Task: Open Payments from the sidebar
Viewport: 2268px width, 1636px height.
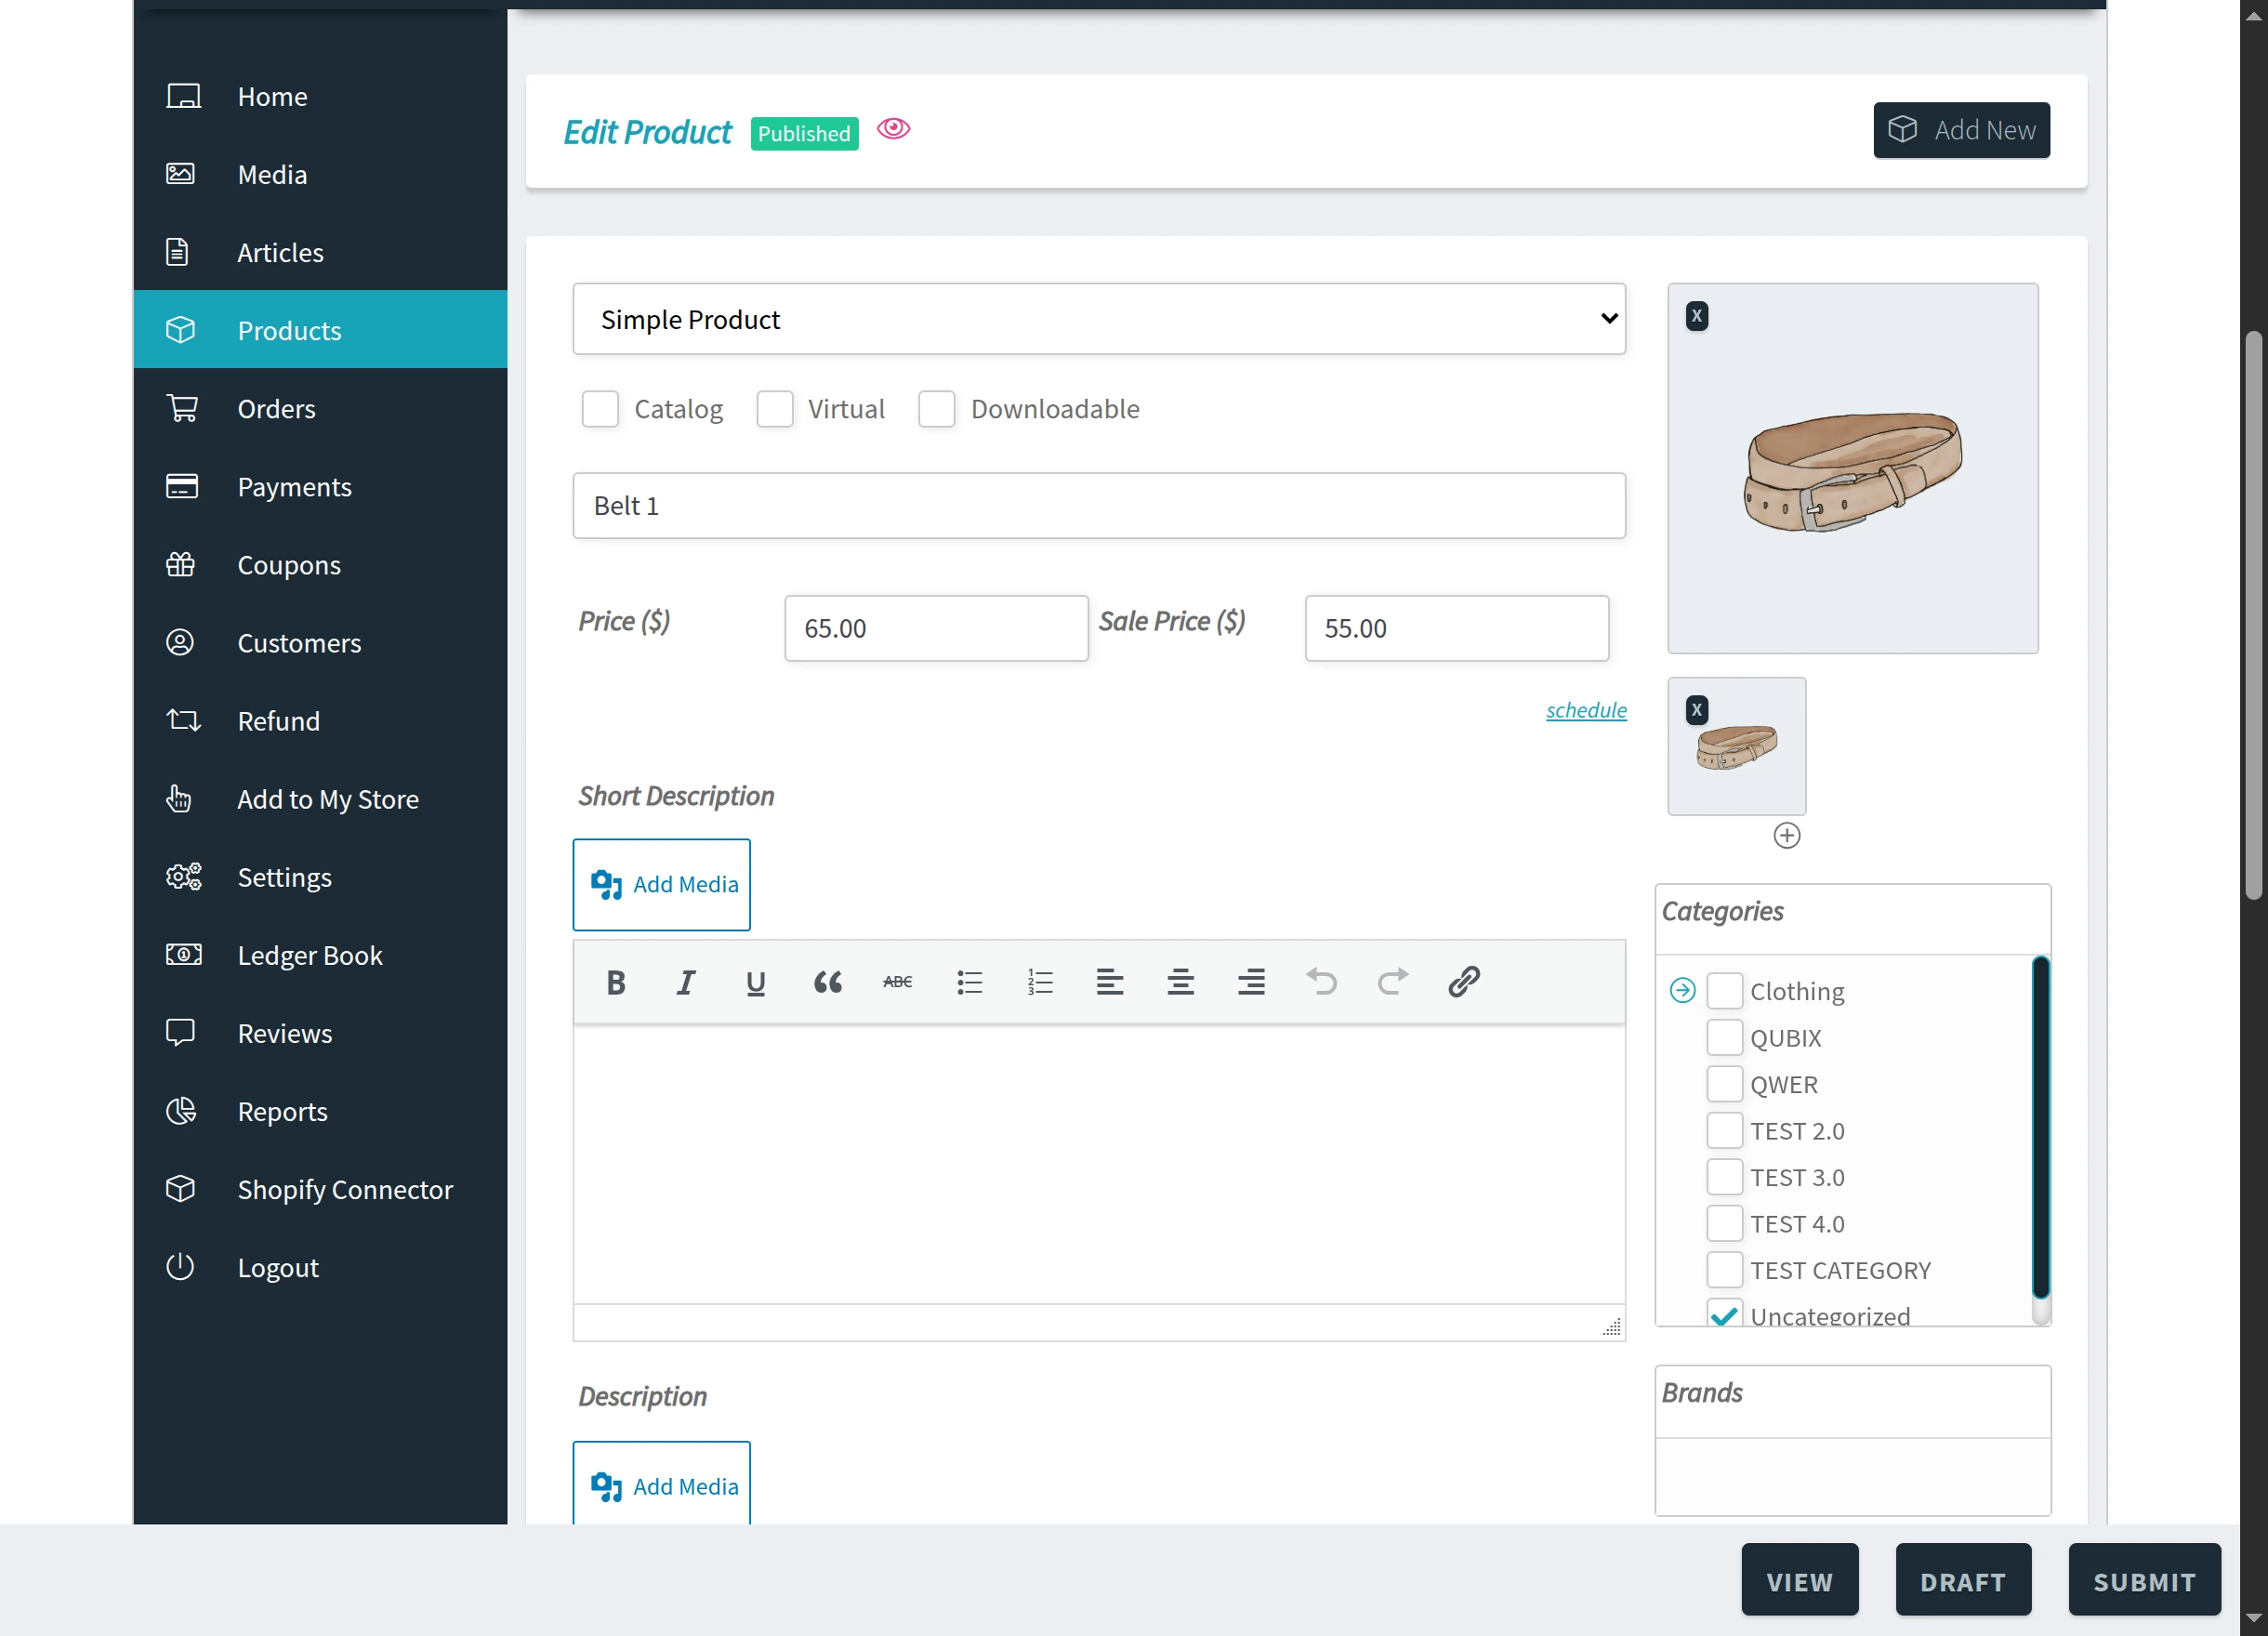Action: 320,486
